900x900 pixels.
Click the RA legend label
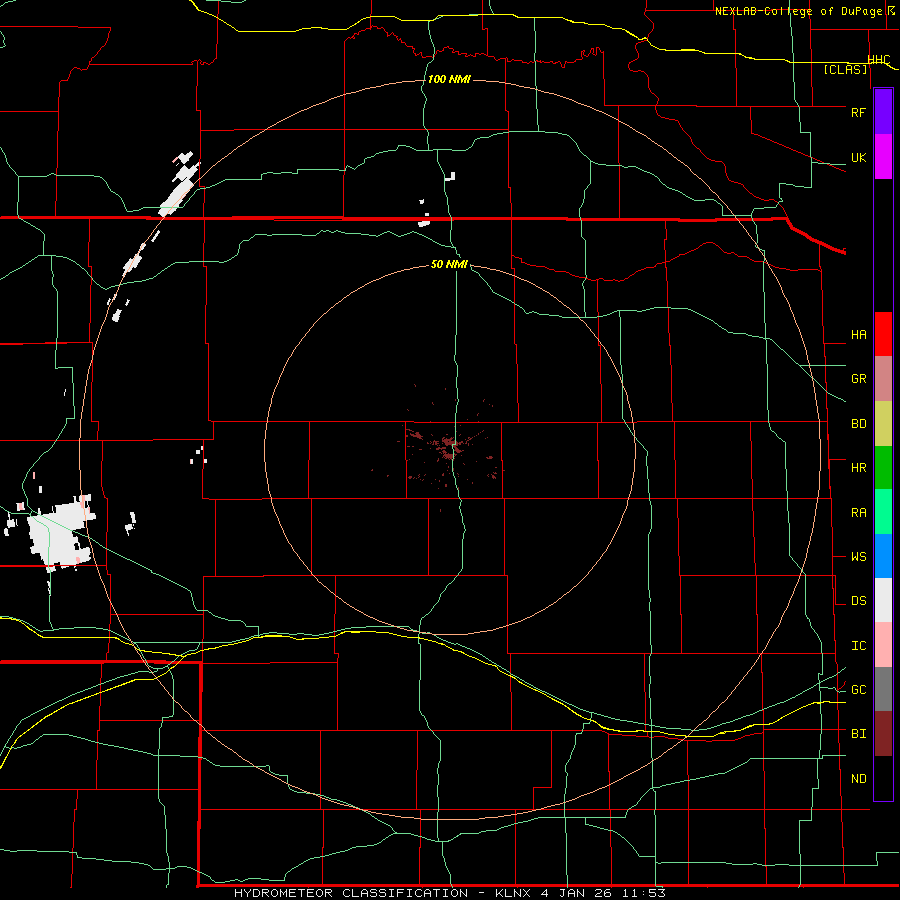pos(859,513)
